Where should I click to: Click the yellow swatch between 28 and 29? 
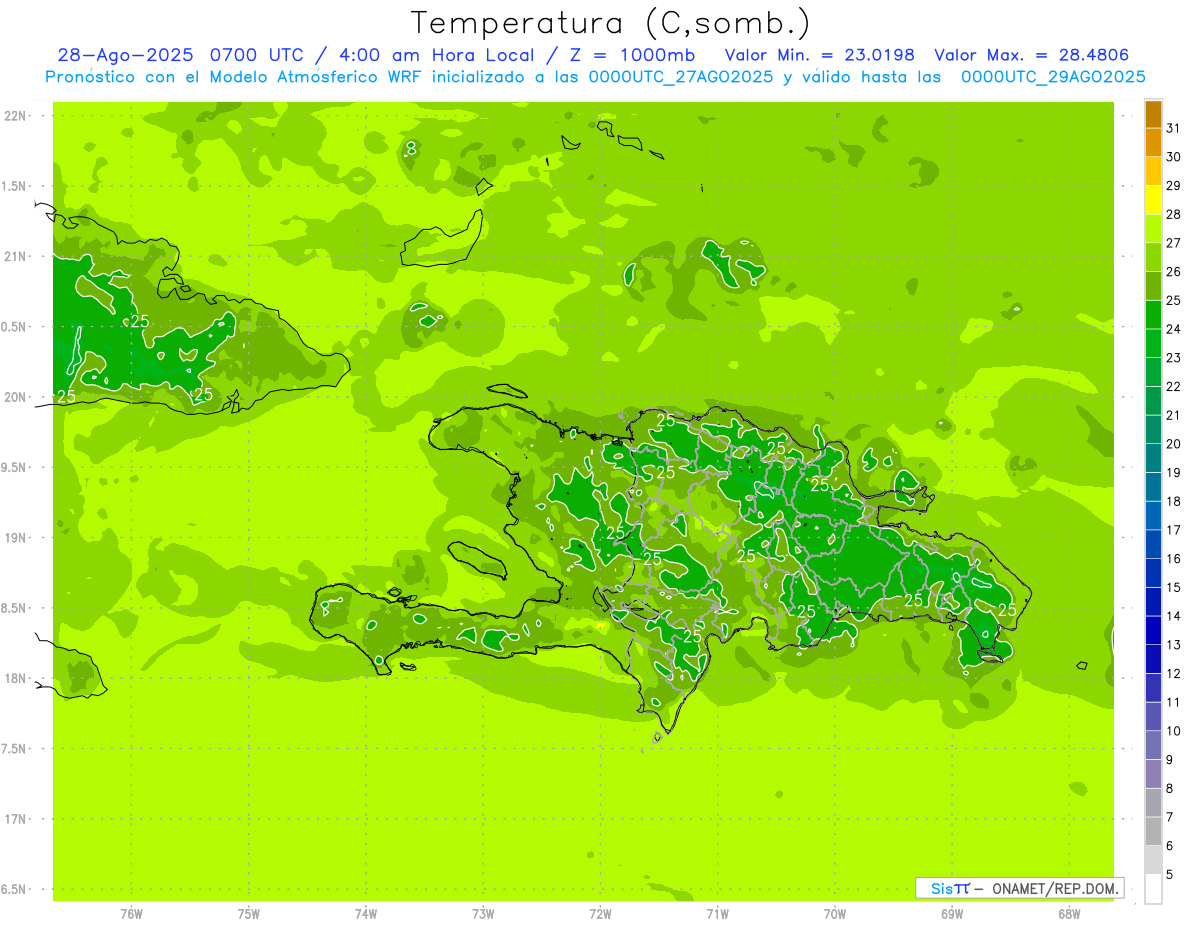(1153, 200)
